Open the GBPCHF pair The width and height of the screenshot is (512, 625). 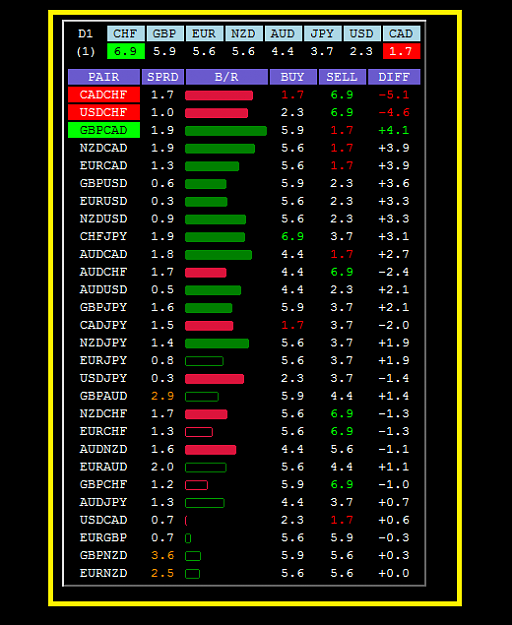(104, 484)
